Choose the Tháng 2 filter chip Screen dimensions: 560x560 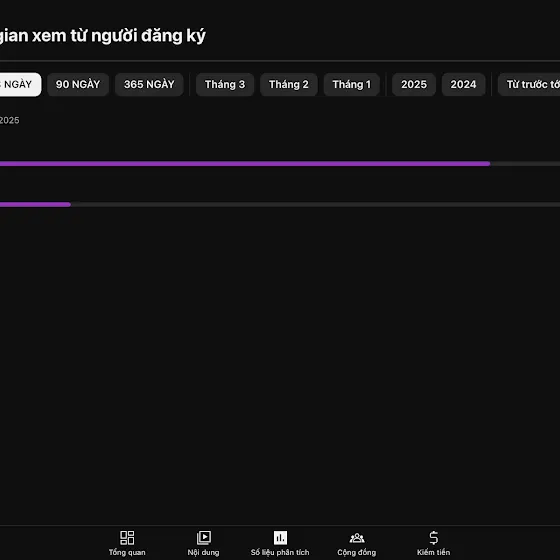click(x=289, y=85)
